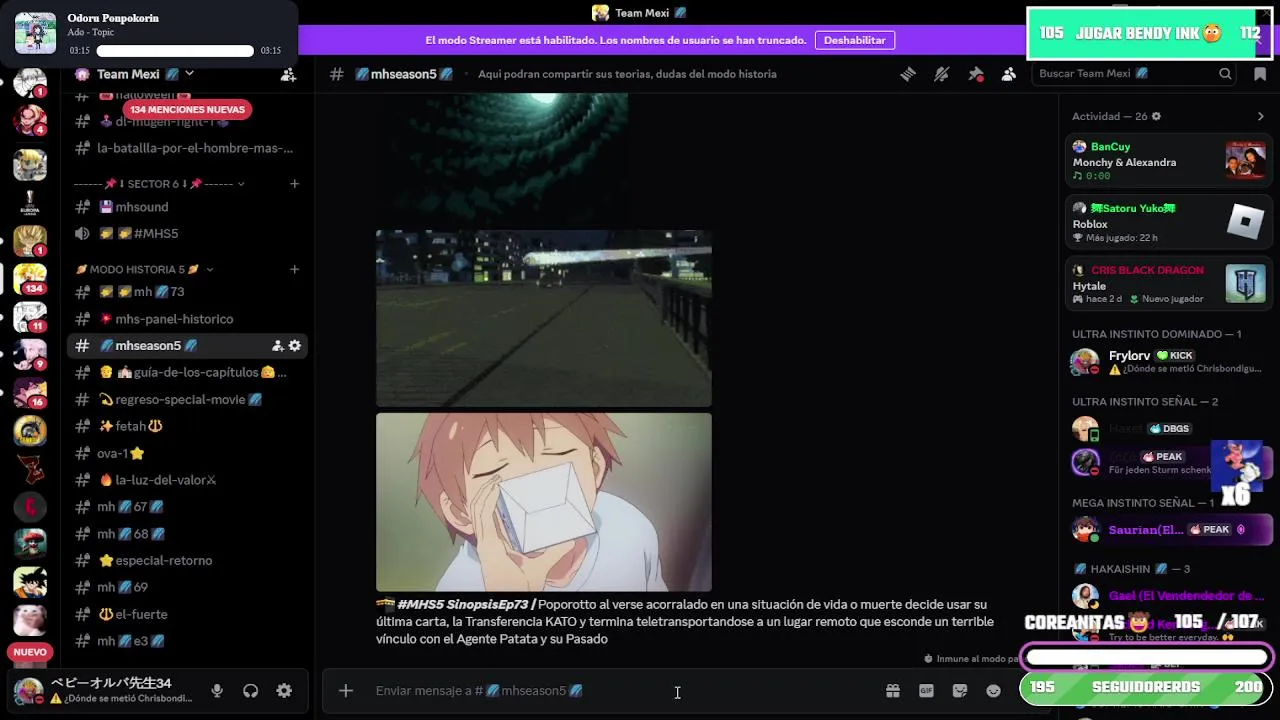Open Team Mexi server dropdown menu
Image resolution: width=1280 pixels, height=720 pixels.
(189, 74)
